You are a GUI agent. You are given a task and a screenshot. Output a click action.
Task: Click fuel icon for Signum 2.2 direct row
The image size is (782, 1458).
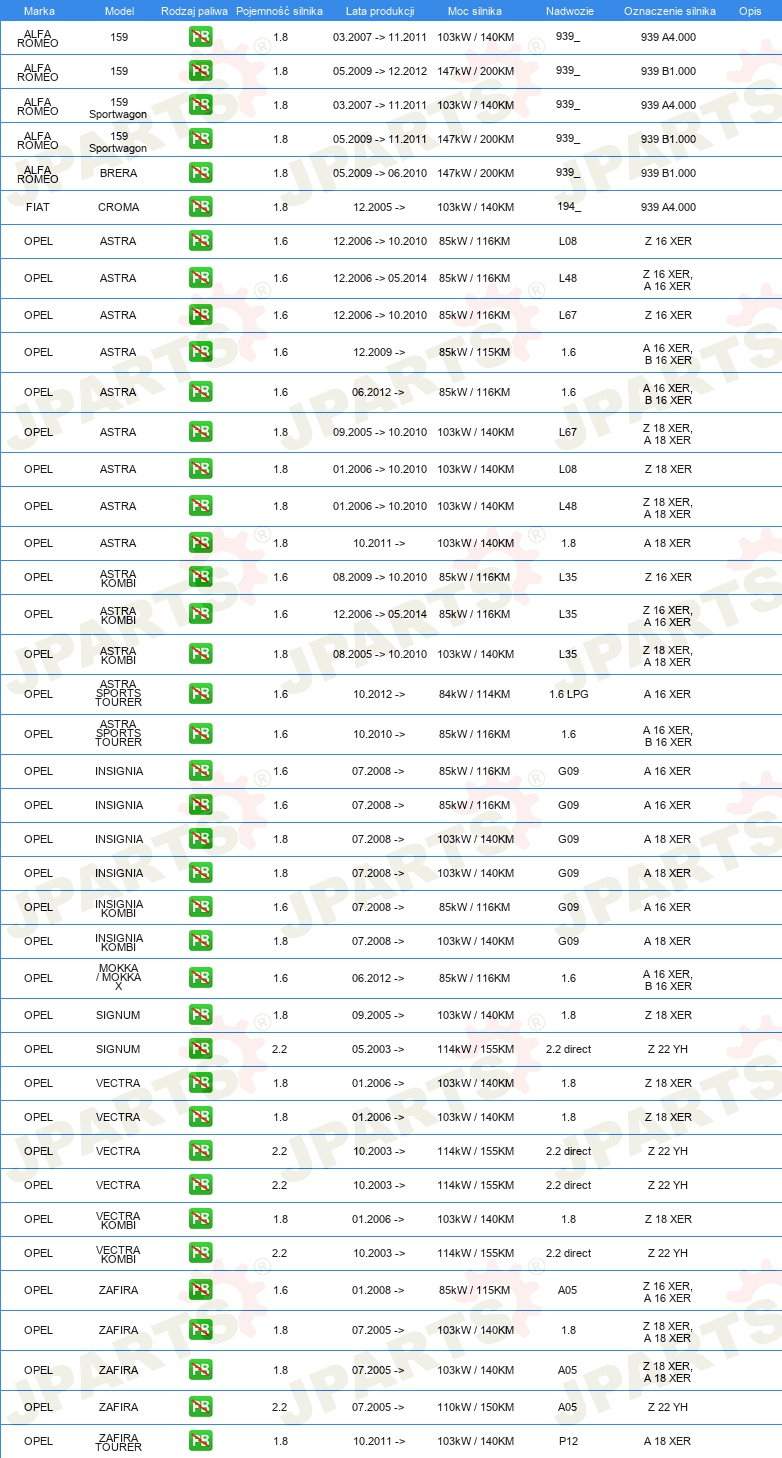coord(200,1049)
